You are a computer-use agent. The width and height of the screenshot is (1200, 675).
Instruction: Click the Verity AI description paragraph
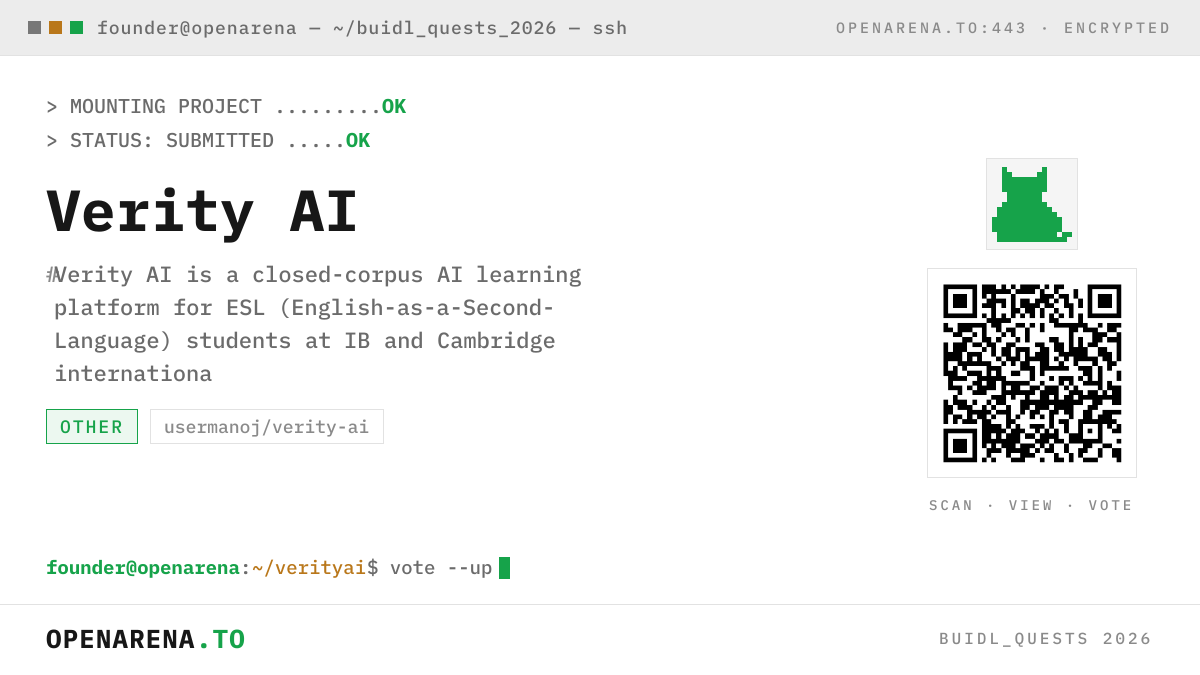pyautogui.click(x=315, y=324)
